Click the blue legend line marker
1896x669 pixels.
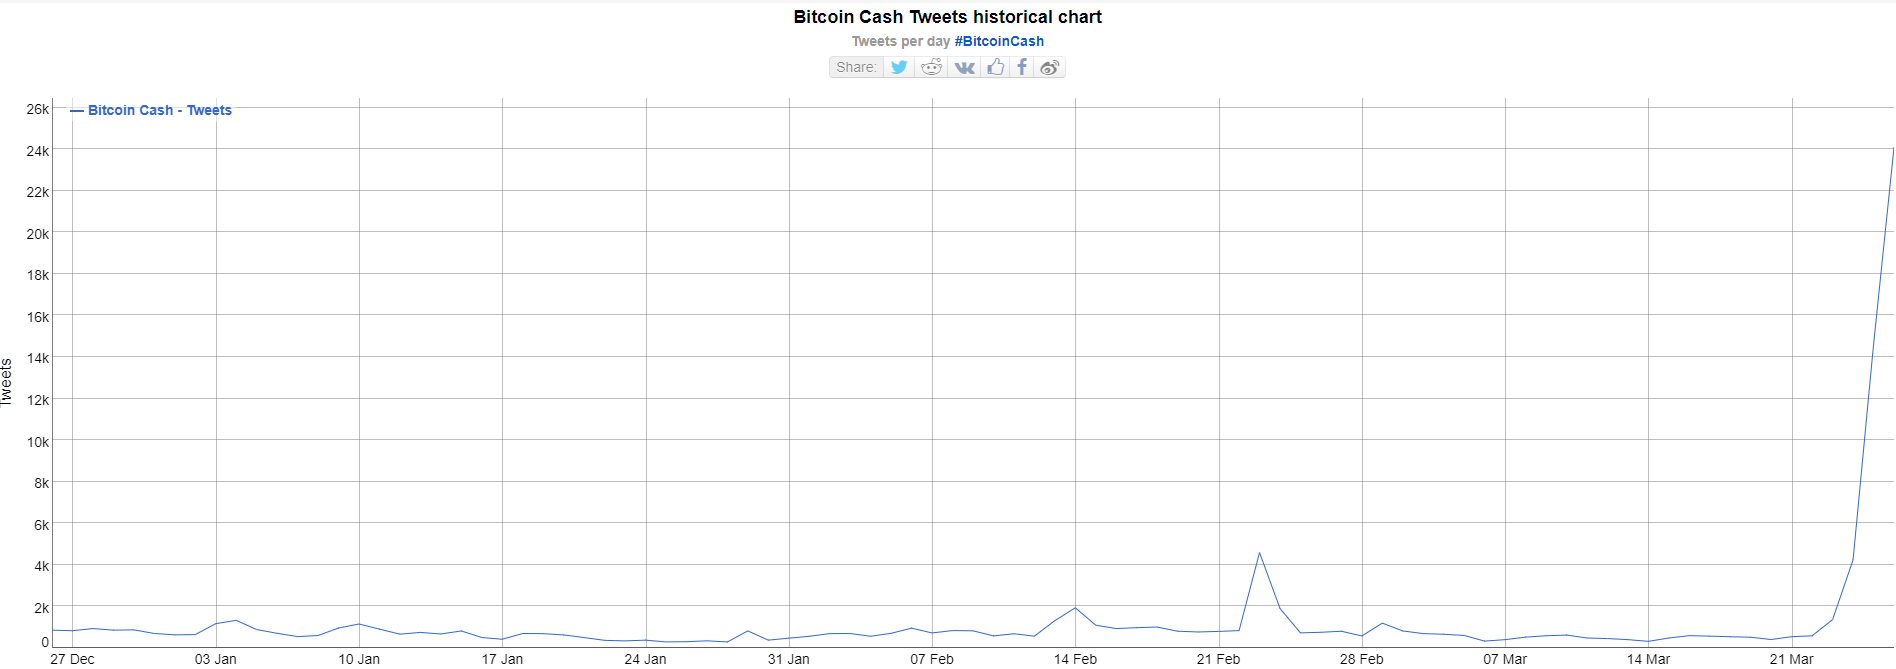tap(77, 111)
